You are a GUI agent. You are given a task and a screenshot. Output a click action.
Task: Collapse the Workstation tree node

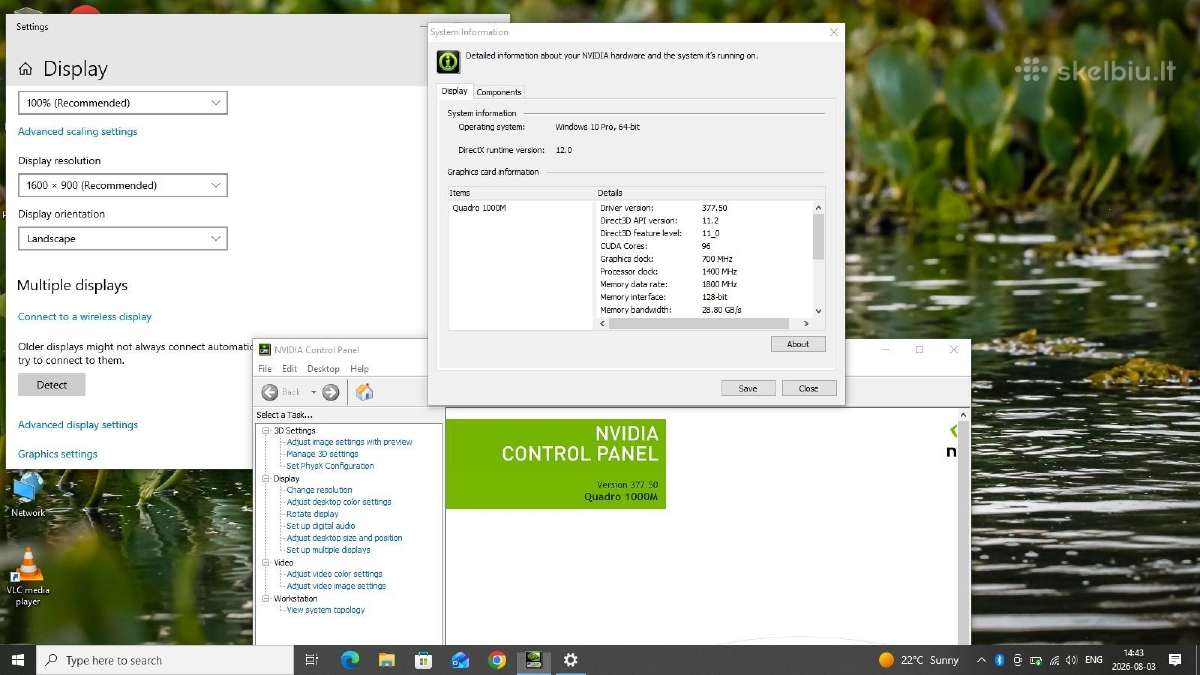point(266,599)
